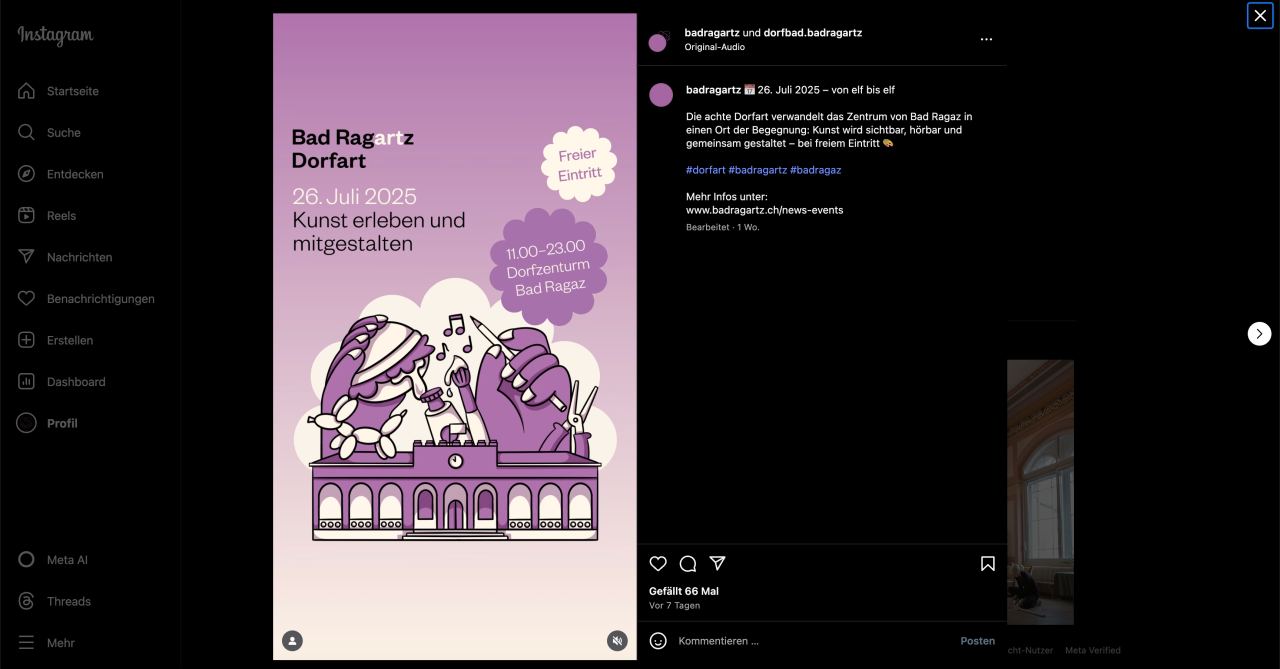Save post with bookmark icon
The image size is (1280, 669).
point(988,564)
